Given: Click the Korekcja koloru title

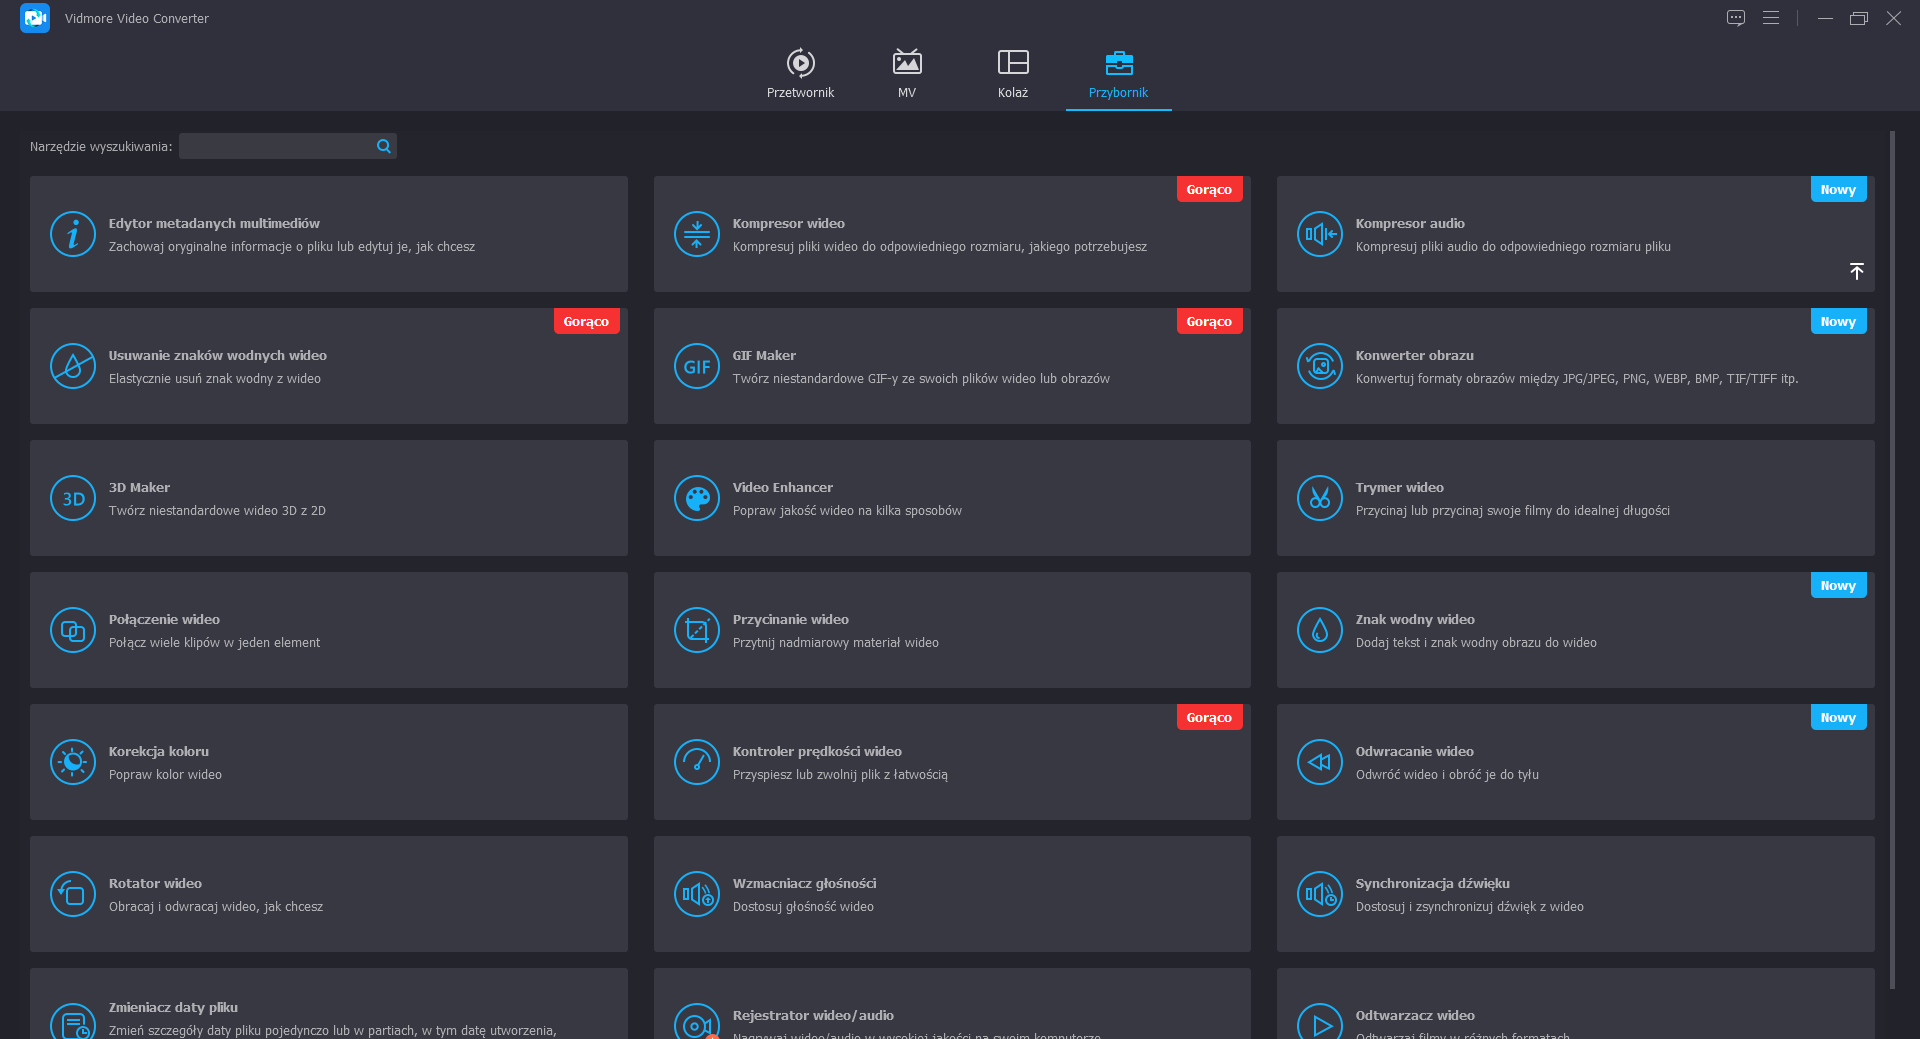Looking at the screenshot, I should [x=159, y=752].
